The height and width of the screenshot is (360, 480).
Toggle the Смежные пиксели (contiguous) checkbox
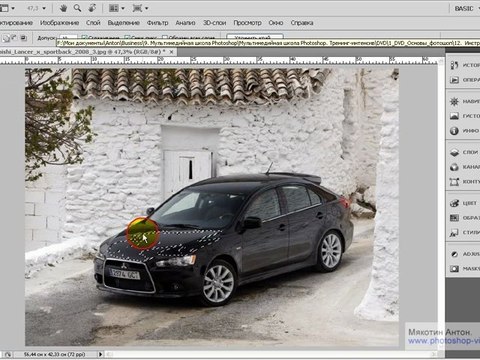(x=127, y=38)
